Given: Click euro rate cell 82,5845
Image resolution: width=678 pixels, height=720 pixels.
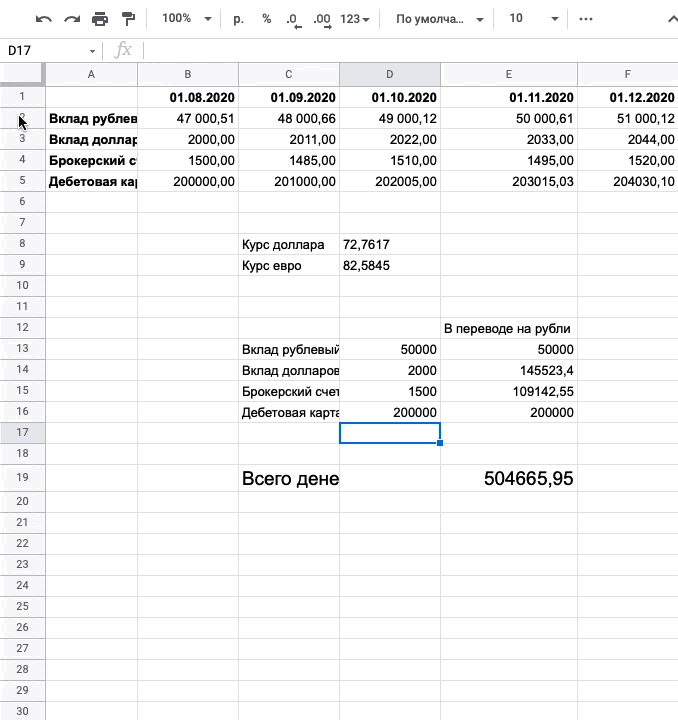Looking at the screenshot, I should 390,265.
